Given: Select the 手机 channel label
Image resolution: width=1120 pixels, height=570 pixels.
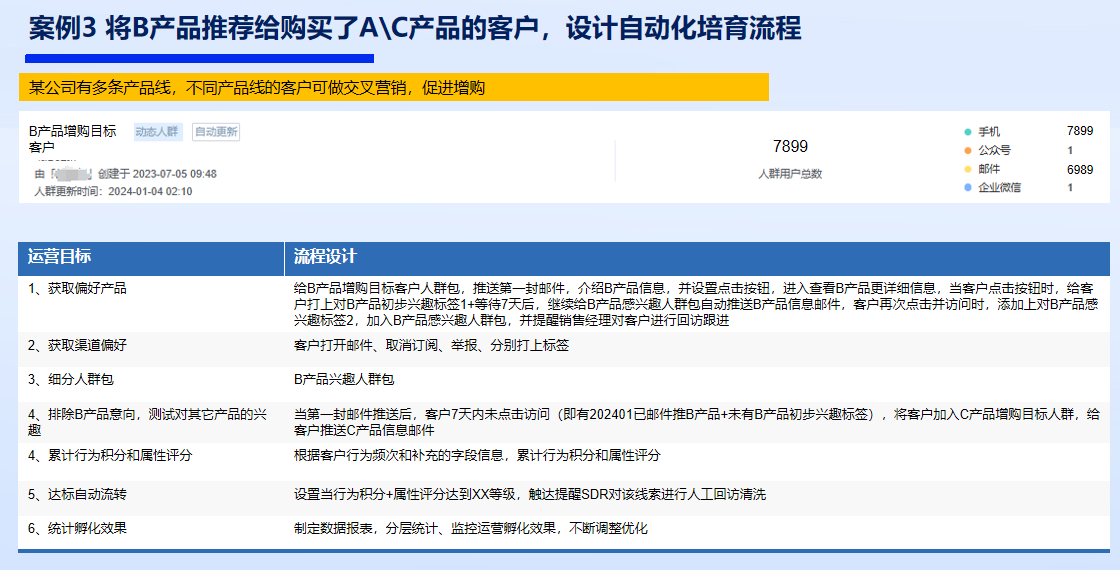Looking at the screenshot, I should (x=989, y=132).
